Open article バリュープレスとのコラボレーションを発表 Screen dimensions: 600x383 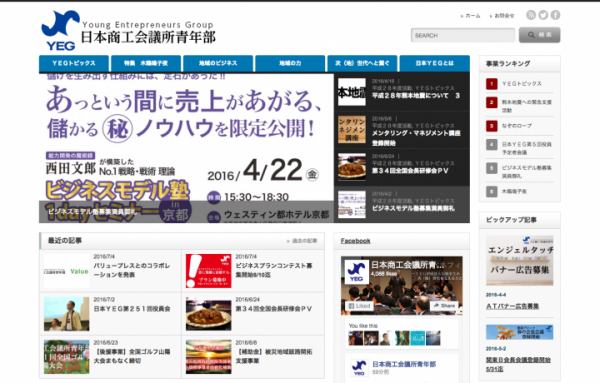coord(132,270)
